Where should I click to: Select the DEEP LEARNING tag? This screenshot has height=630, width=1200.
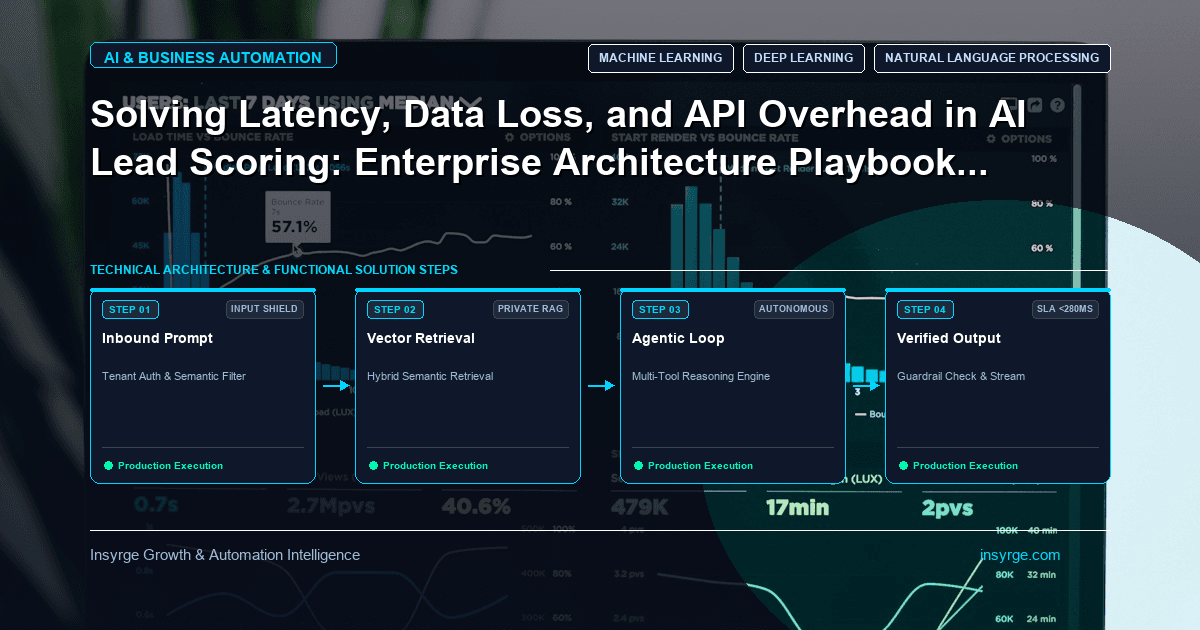(804, 58)
